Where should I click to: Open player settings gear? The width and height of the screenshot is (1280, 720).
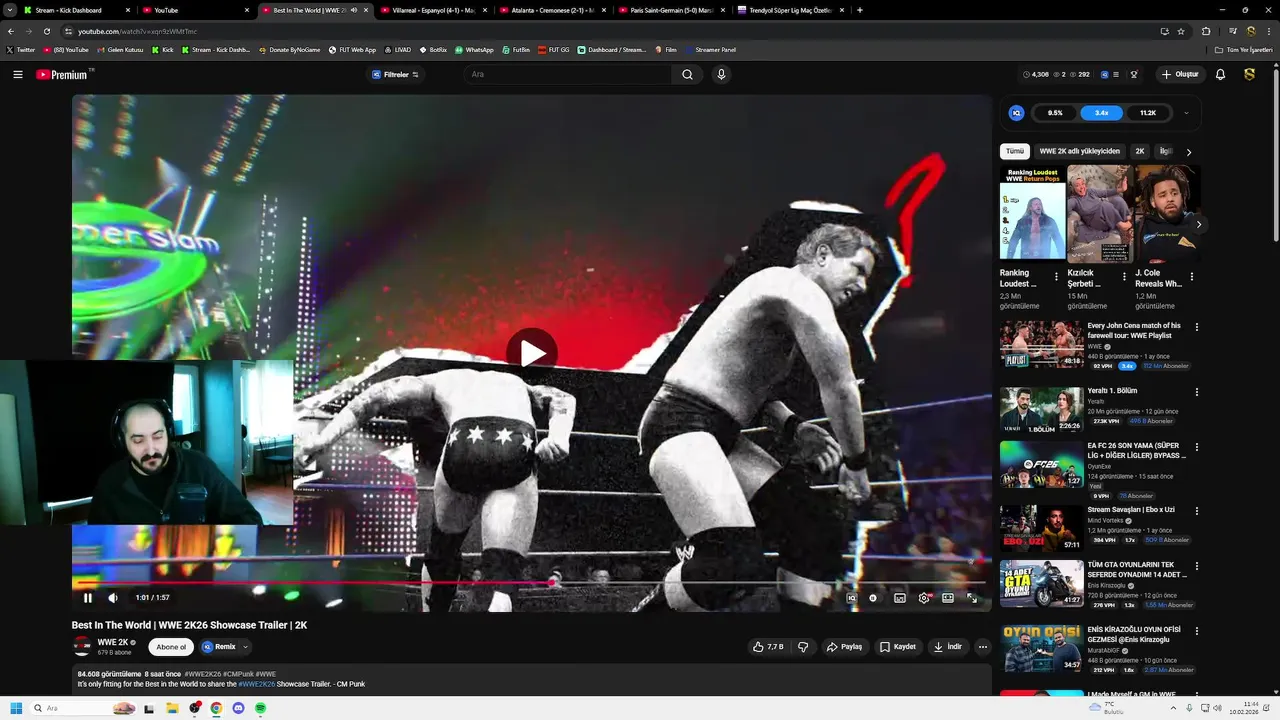(924, 598)
